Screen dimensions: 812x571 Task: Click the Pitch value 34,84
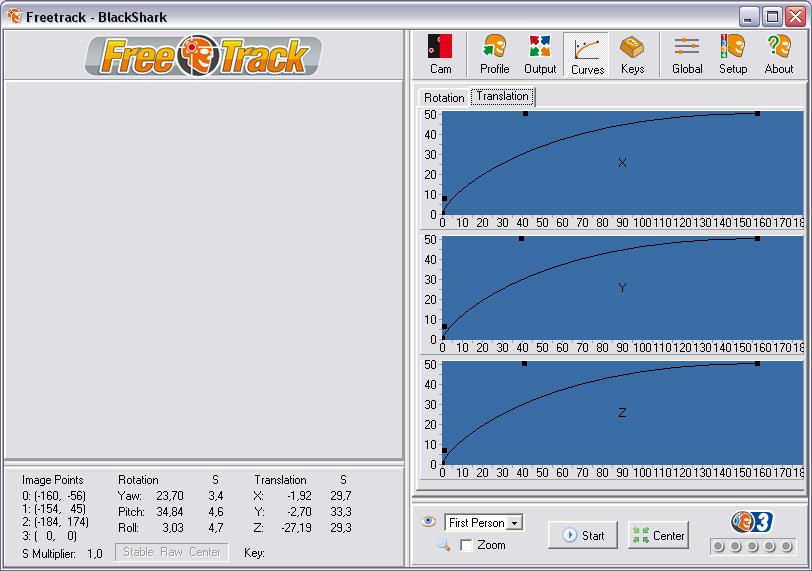coord(170,511)
